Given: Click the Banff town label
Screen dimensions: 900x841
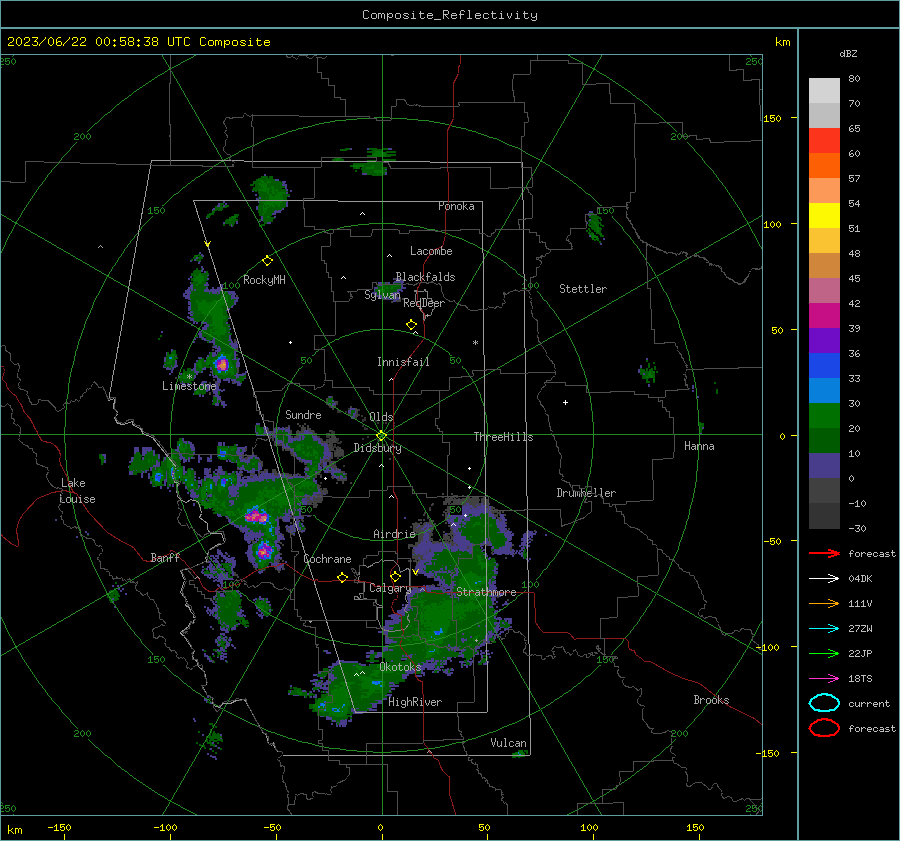Looking at the screenshot, I should [x=165, y=557].
